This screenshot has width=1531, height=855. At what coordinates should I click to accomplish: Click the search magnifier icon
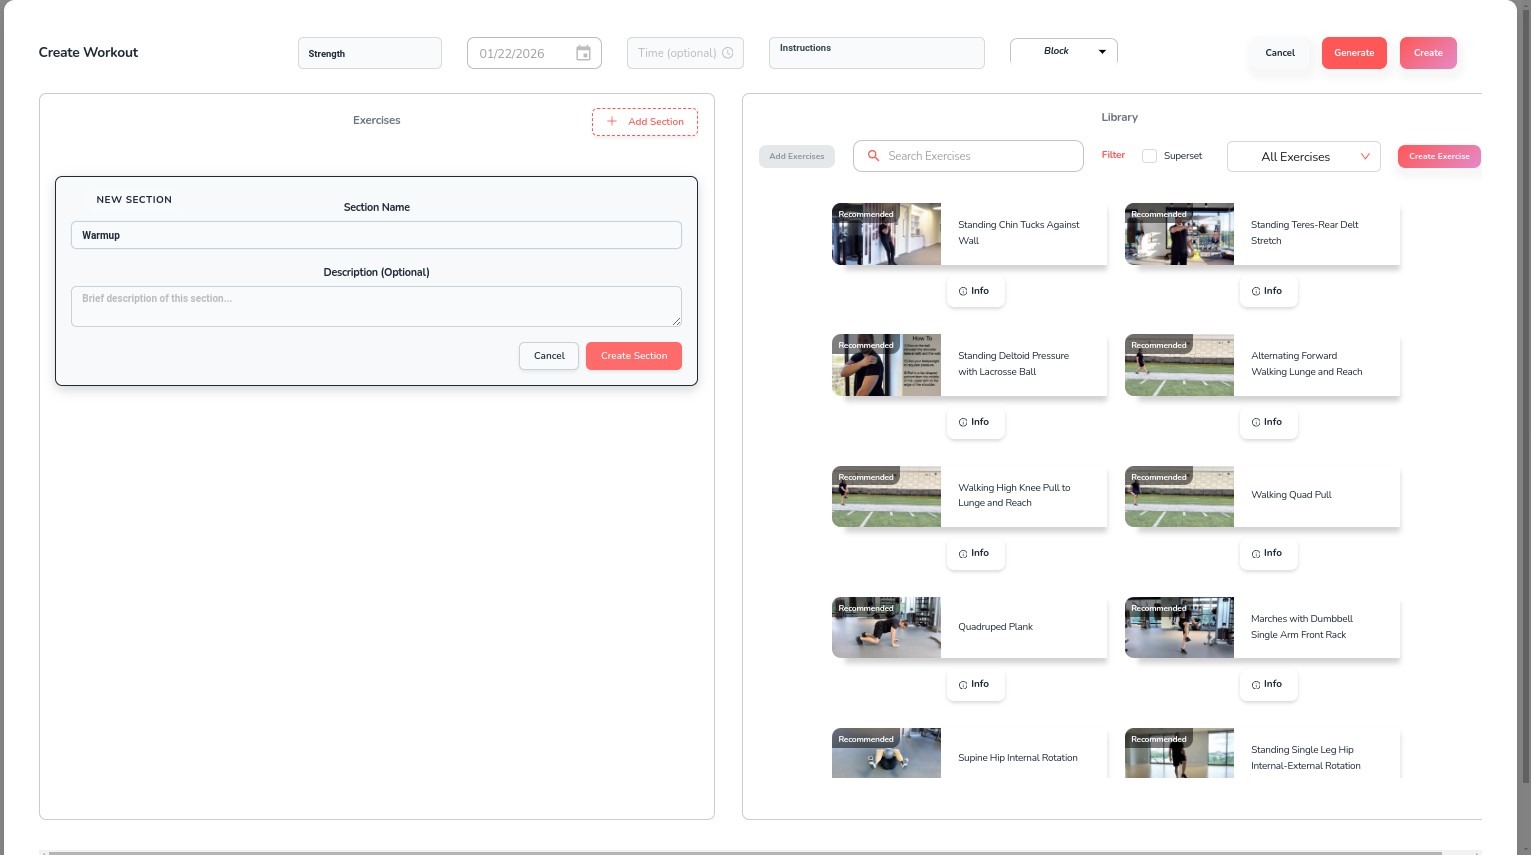point(873,156)
